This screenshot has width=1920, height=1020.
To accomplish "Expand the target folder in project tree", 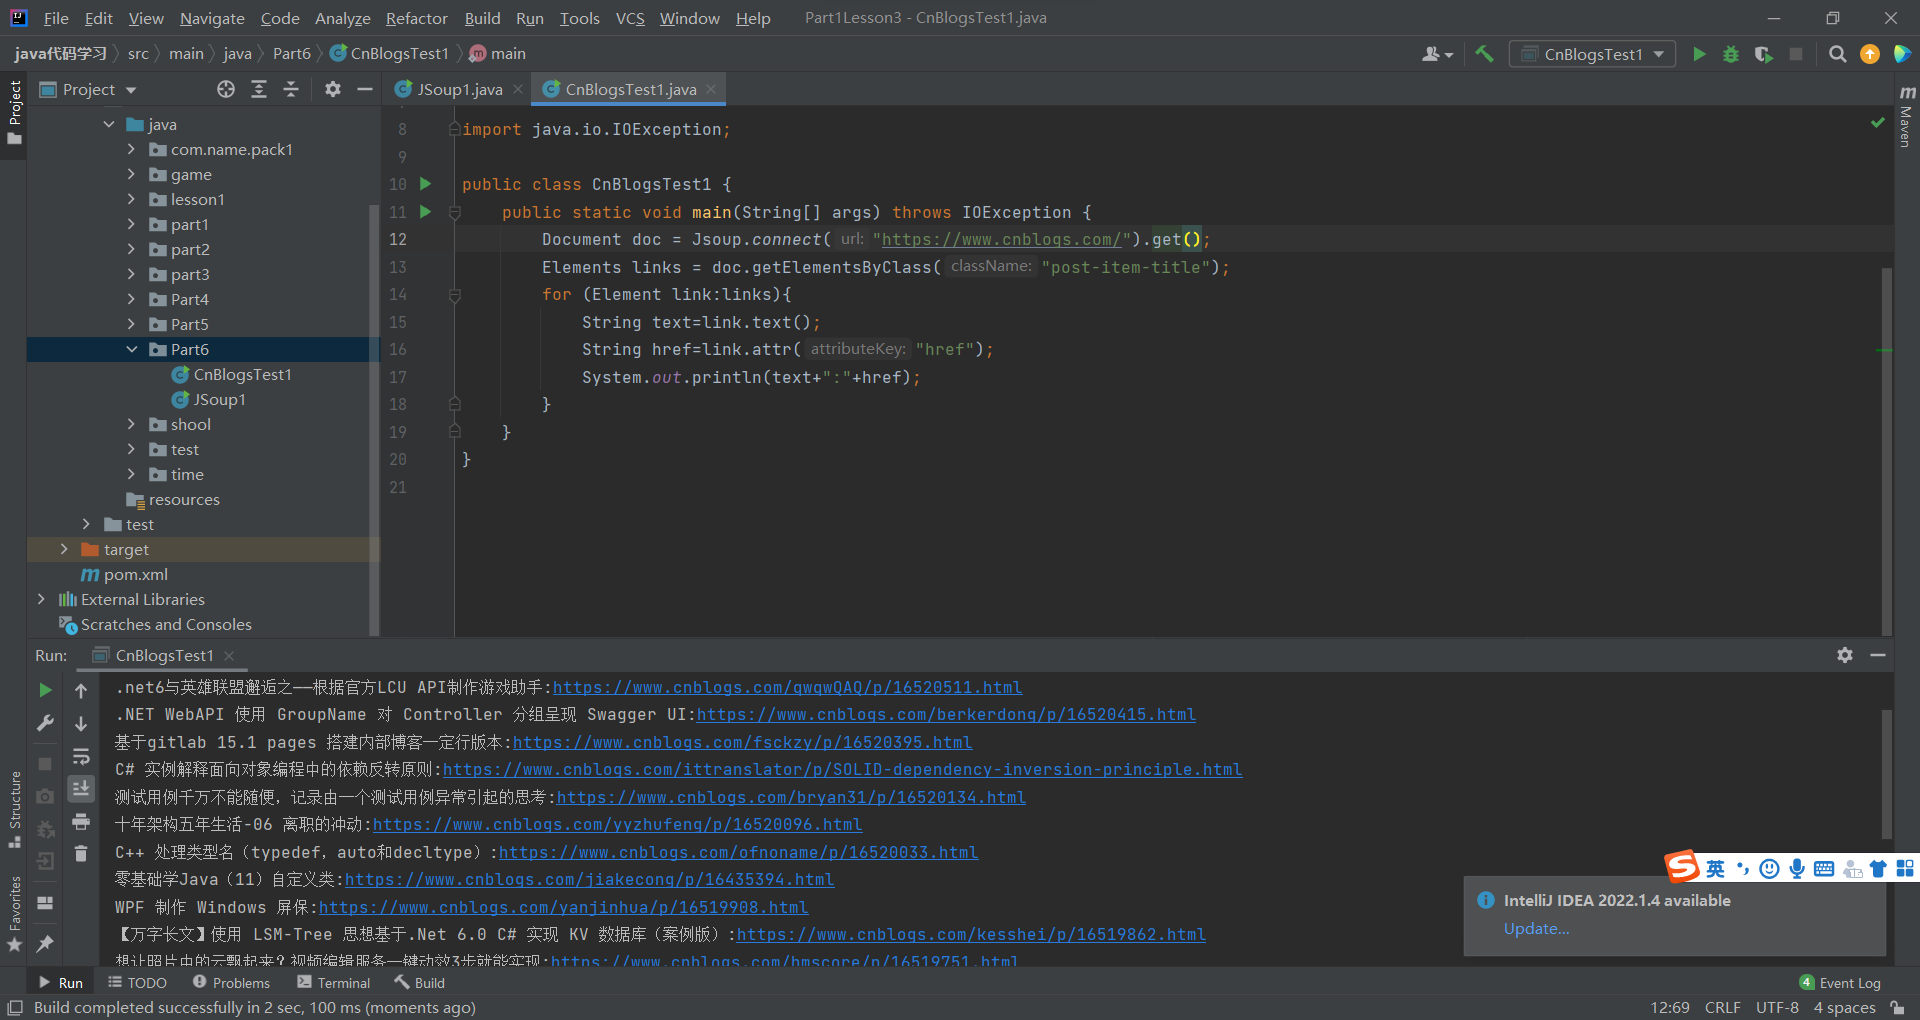I will 64,549.
